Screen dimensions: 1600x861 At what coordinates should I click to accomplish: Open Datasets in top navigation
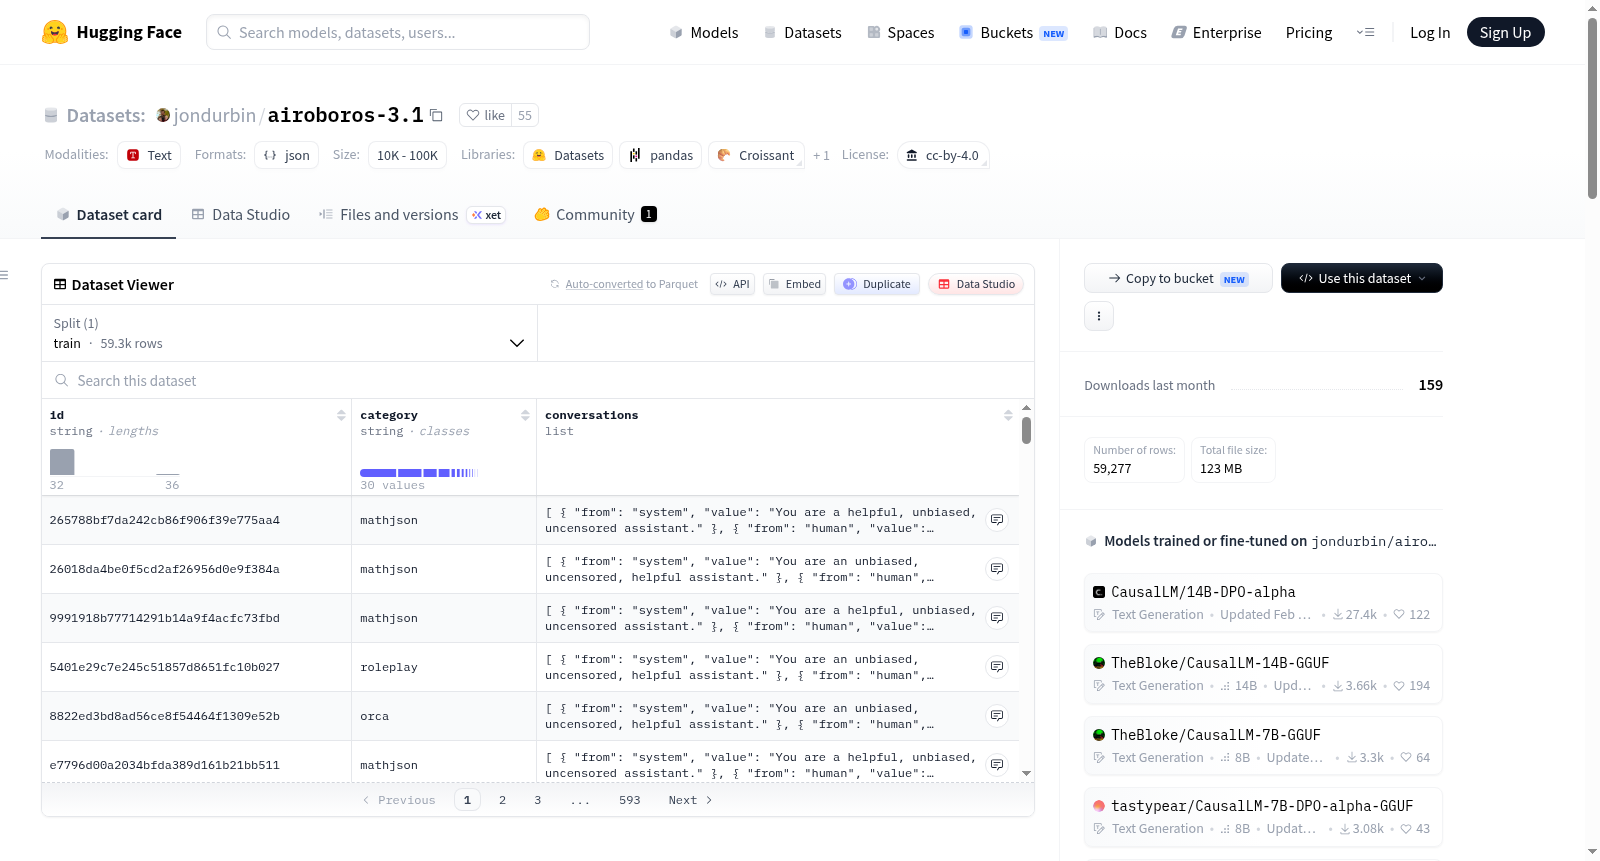(802, 32)
